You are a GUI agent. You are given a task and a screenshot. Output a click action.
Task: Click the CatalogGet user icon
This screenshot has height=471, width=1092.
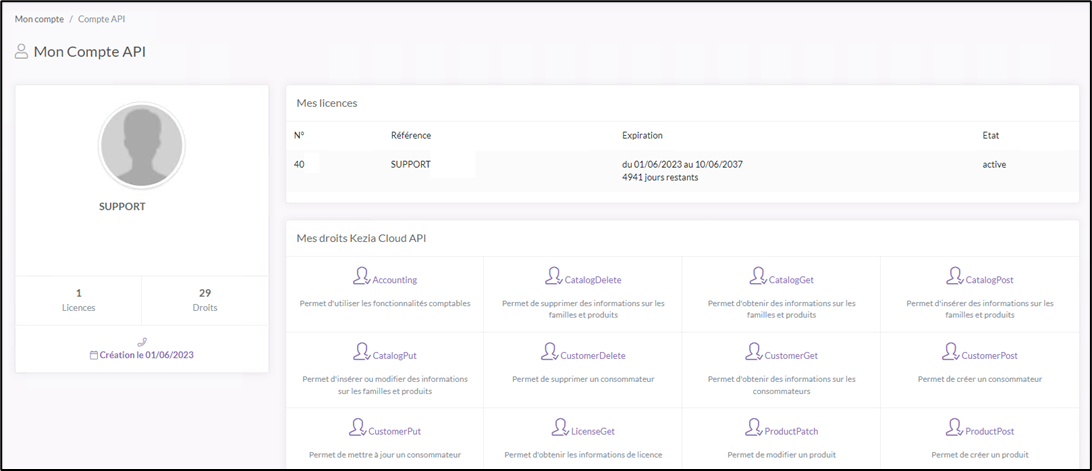click(x=757, y=276)
